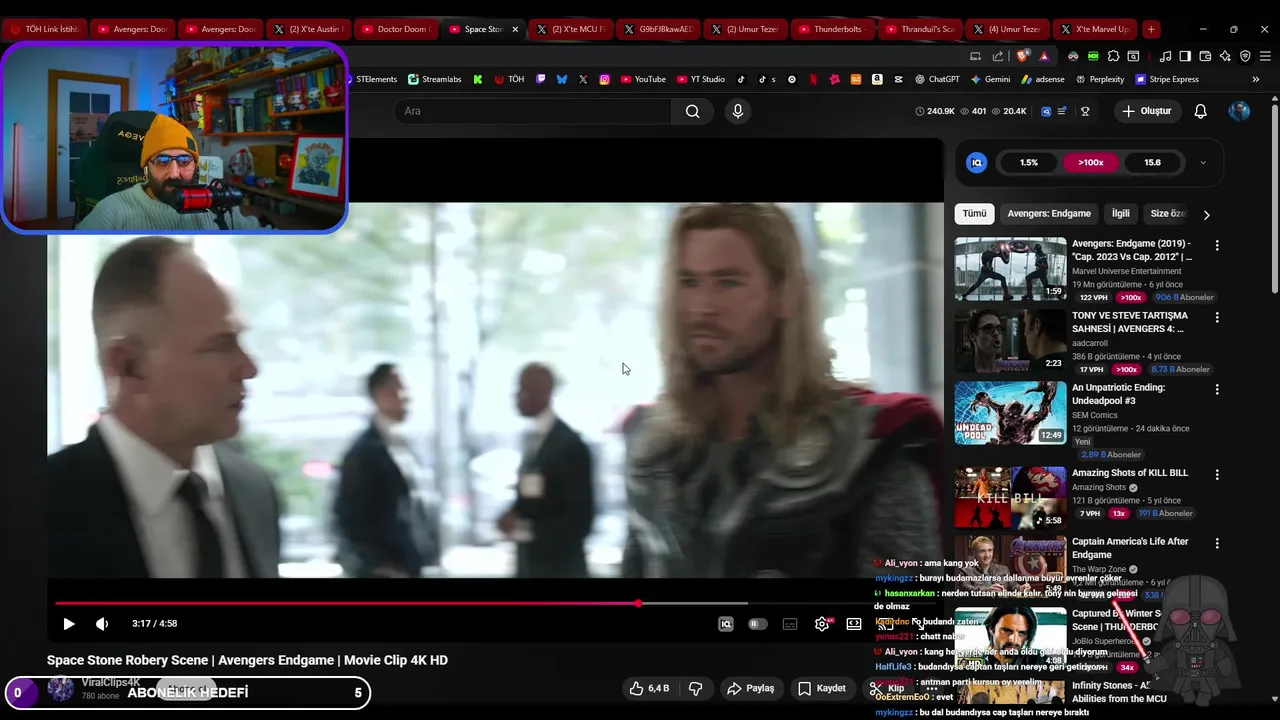Viewport: 1280px width, 720px height.
Task: Open Brave Shields lion icon
Action: pyautogui.click(x=1022, y=56)
